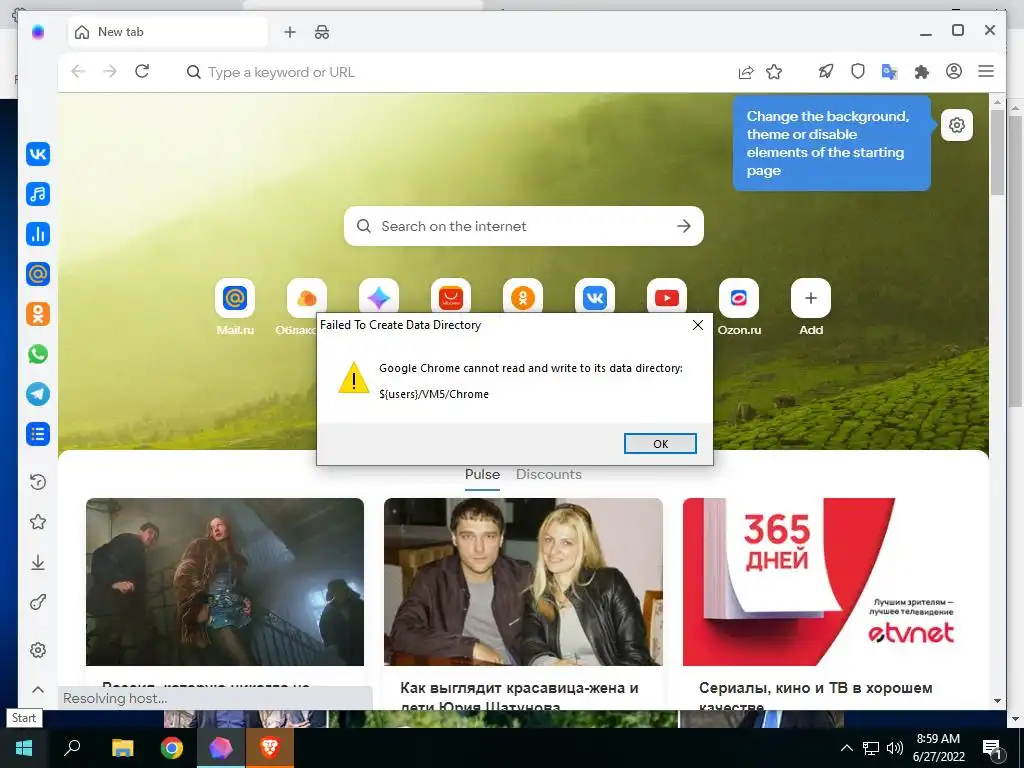Screen dimensions: 1024x768
Task: Open the staircase scene news thumbnail
Action: 225,582
